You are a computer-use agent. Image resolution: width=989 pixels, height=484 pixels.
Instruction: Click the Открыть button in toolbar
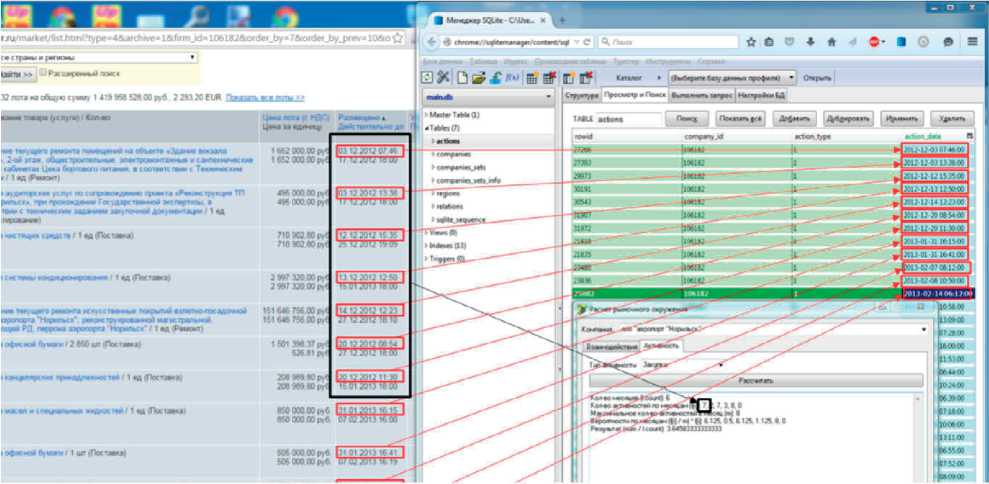tap(817, 78)
